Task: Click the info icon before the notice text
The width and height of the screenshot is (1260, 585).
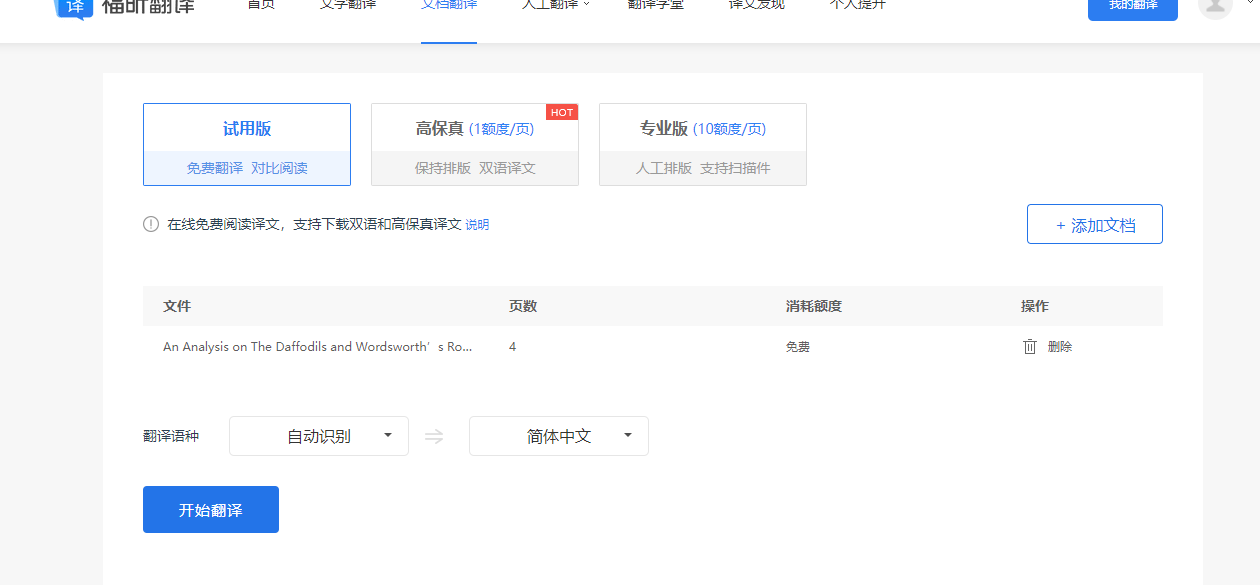Action: pyautogui.click(x=150, y=224)
